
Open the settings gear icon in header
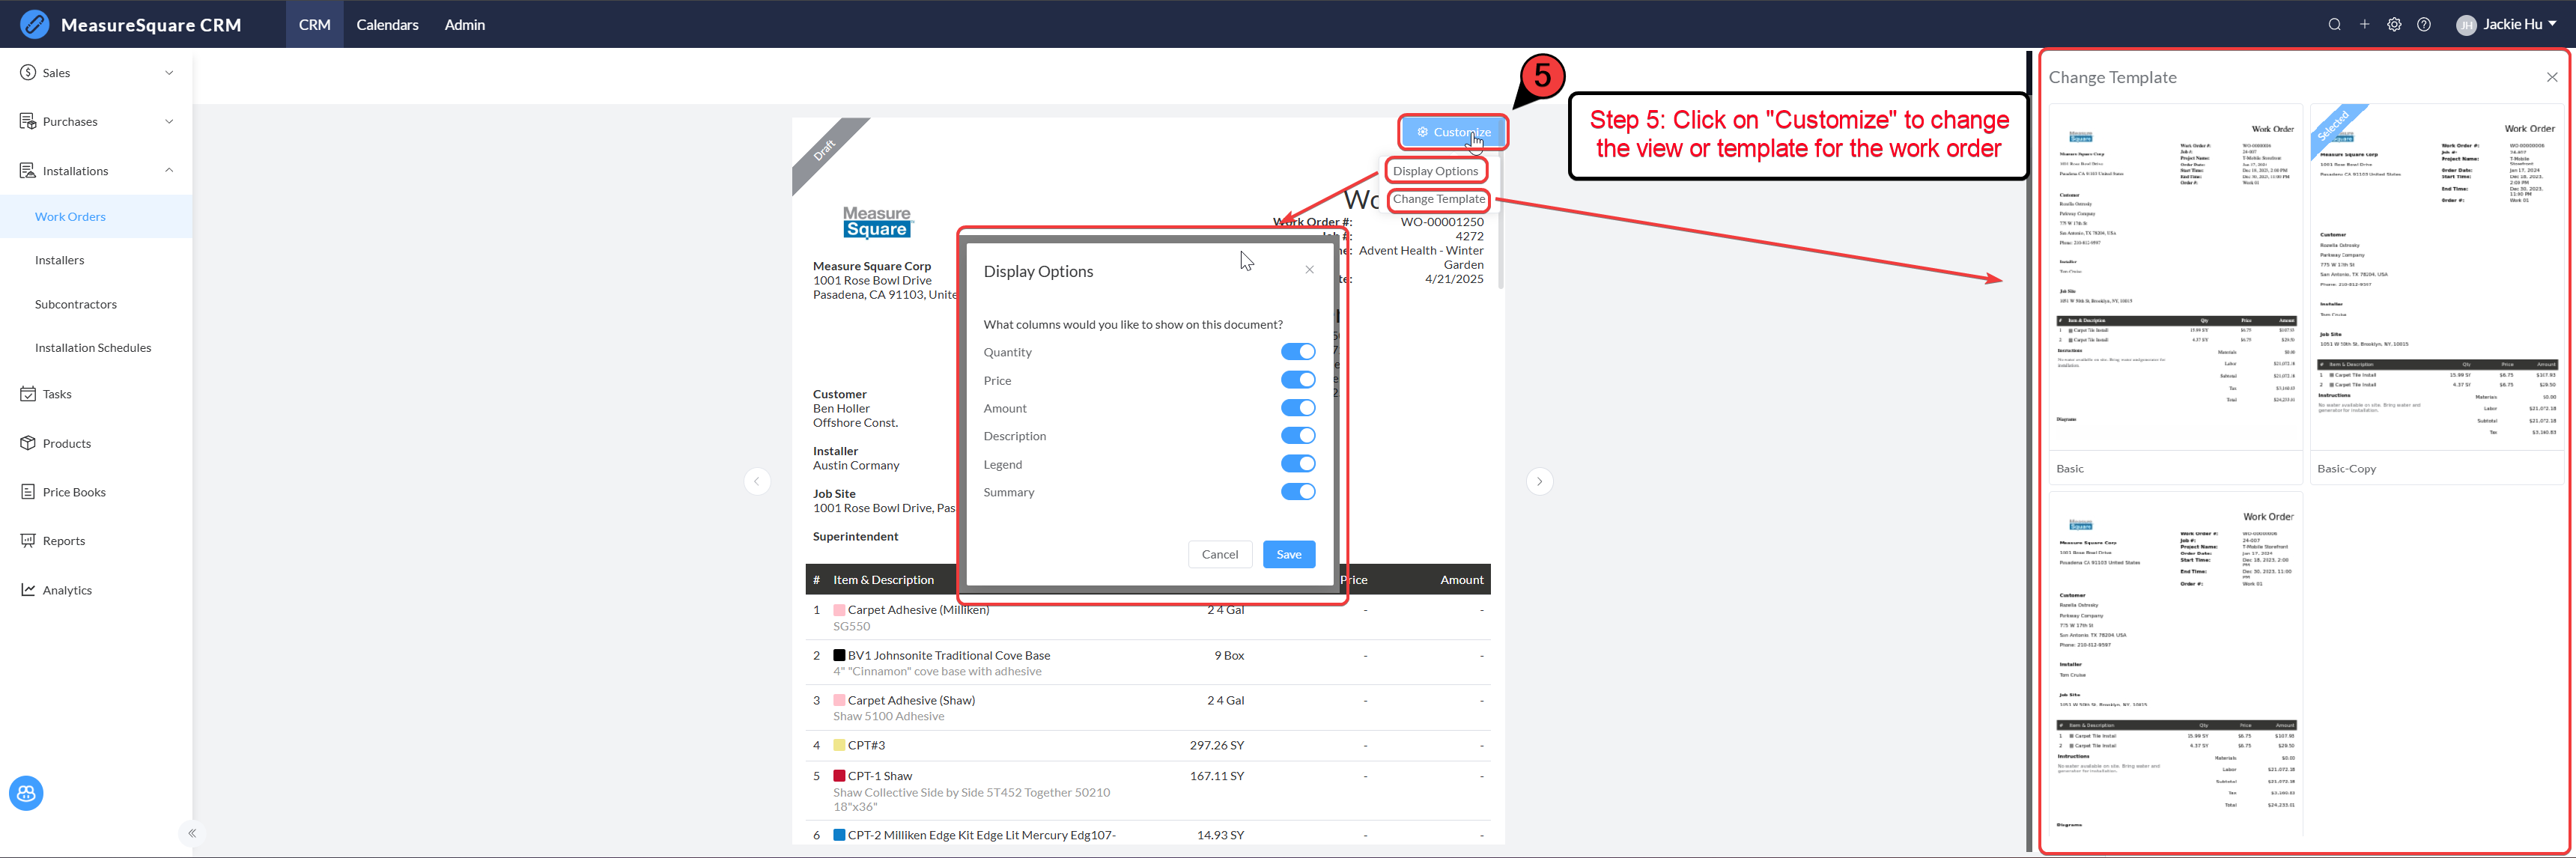pos(2394,25)
